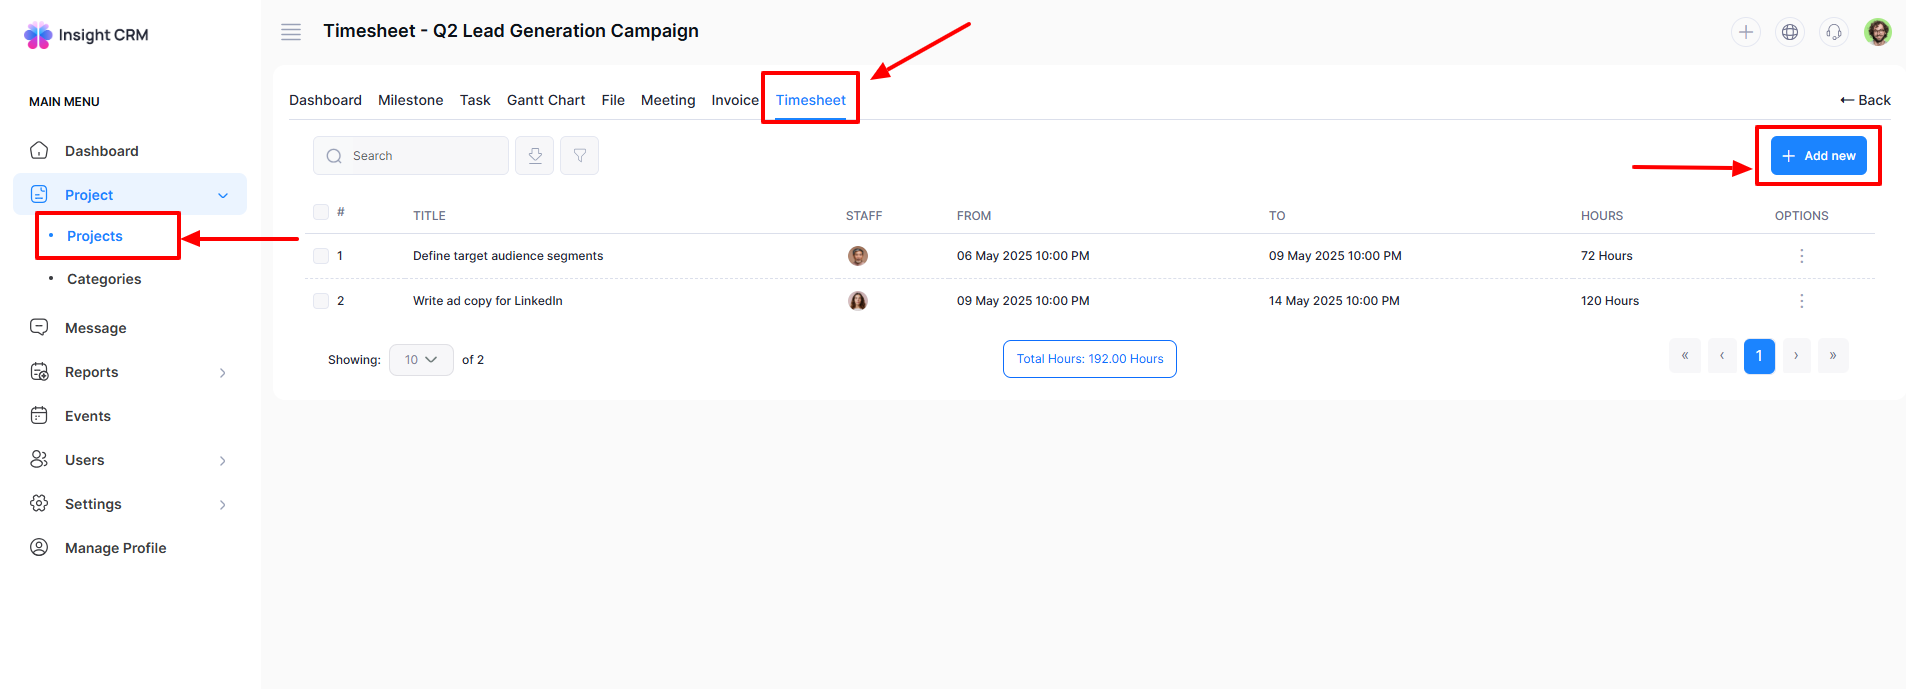Click the hamburger menu icon

click(291, 32)
